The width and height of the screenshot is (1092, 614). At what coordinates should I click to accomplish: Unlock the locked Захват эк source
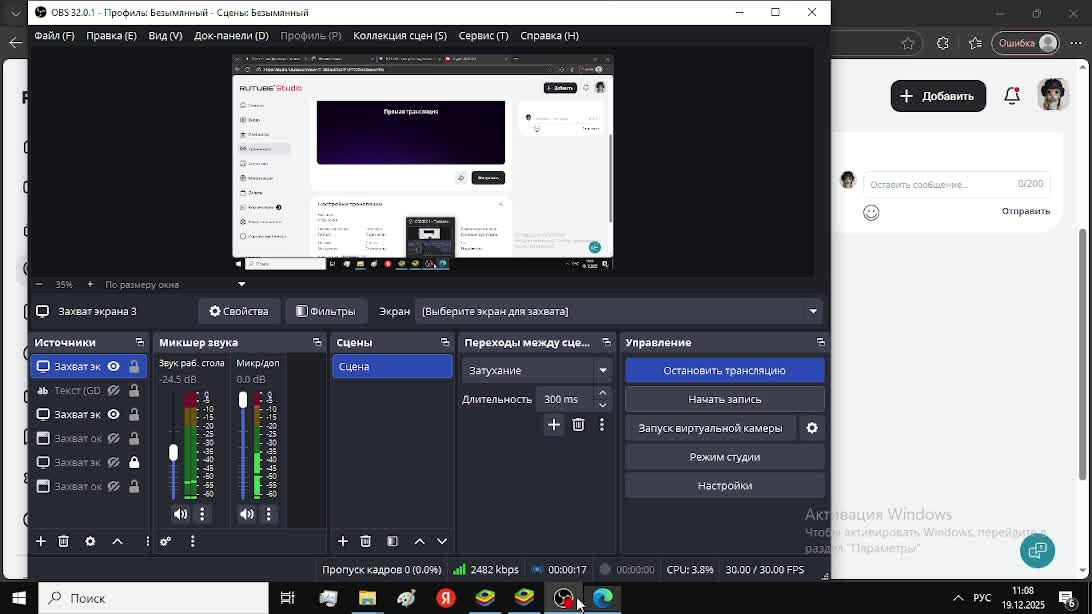point(134,462)
